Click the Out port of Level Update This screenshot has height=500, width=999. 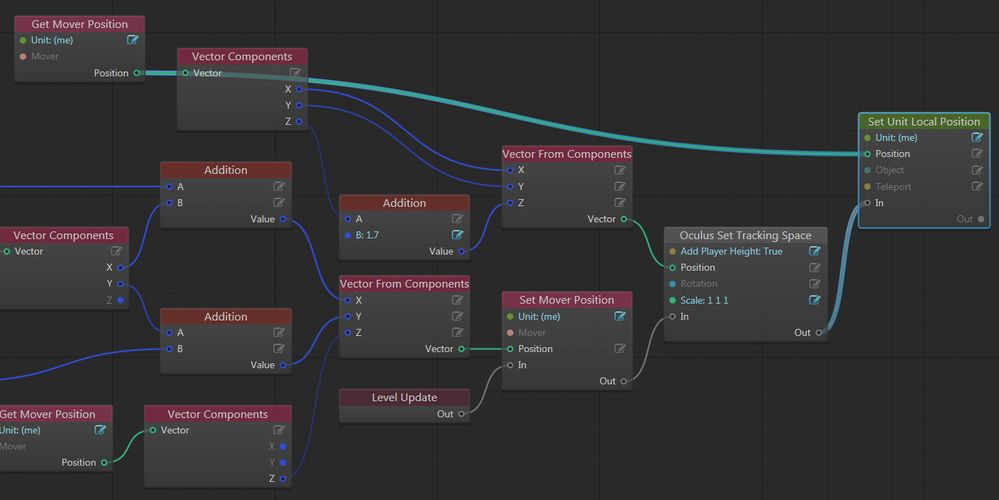pos(462,414)
